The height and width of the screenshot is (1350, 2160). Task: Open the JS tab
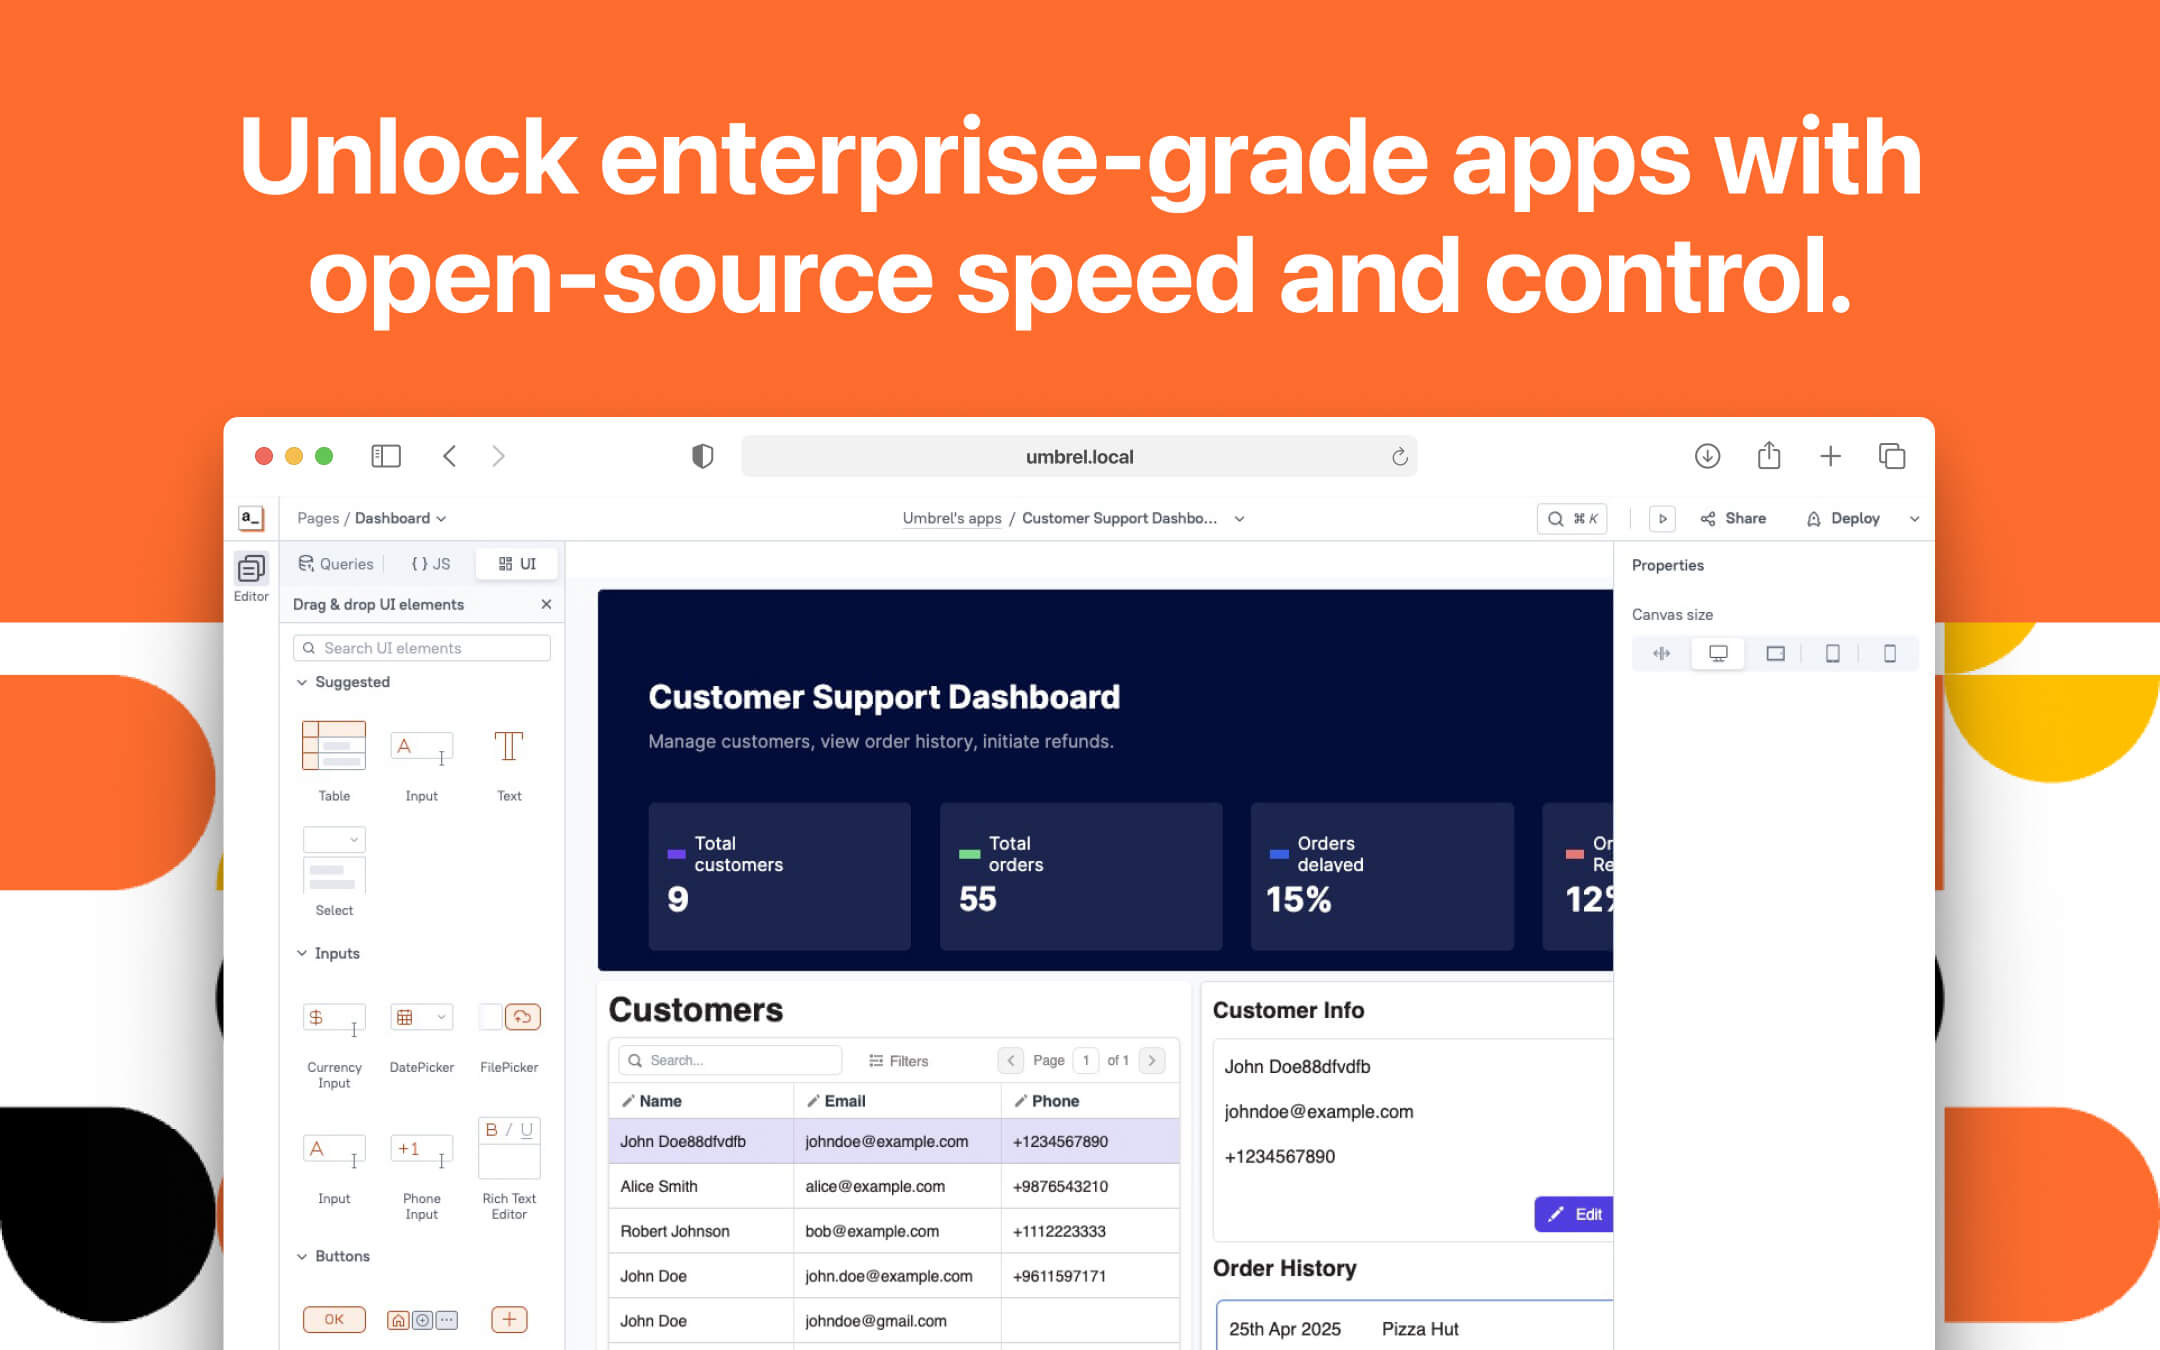click(x=429, y=563)
